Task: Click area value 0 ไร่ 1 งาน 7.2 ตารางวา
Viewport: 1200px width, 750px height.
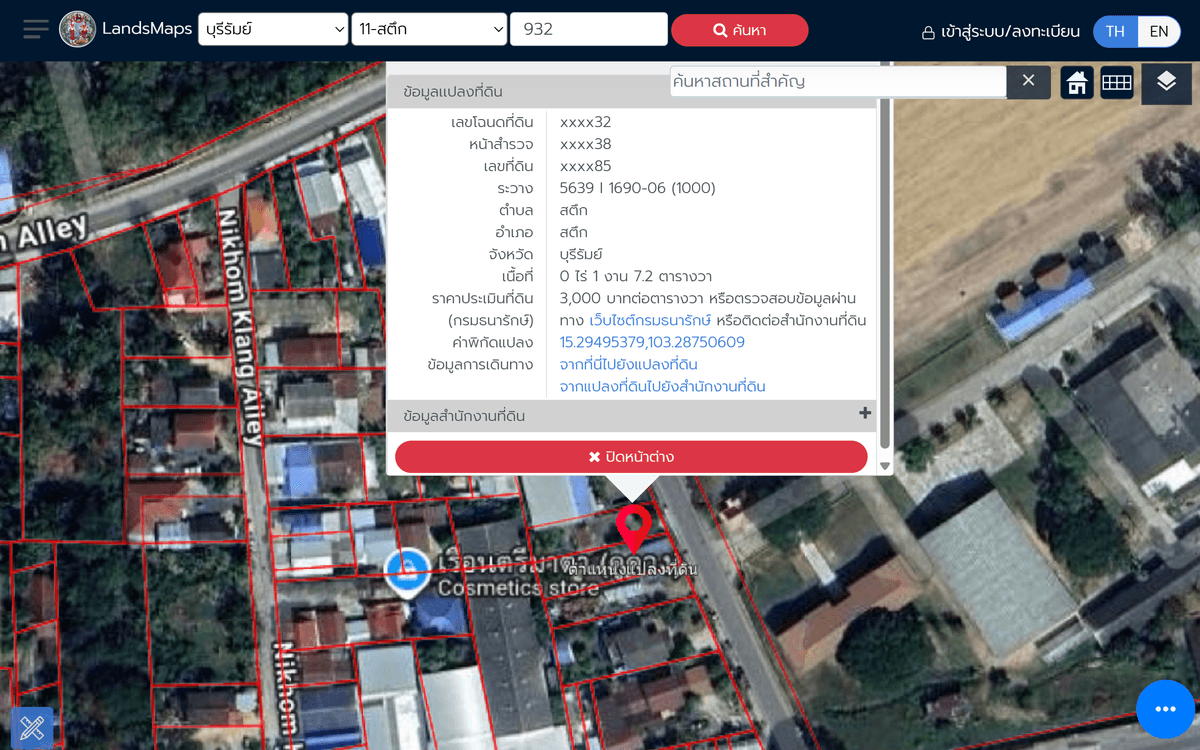Action: tap(636, 276)
